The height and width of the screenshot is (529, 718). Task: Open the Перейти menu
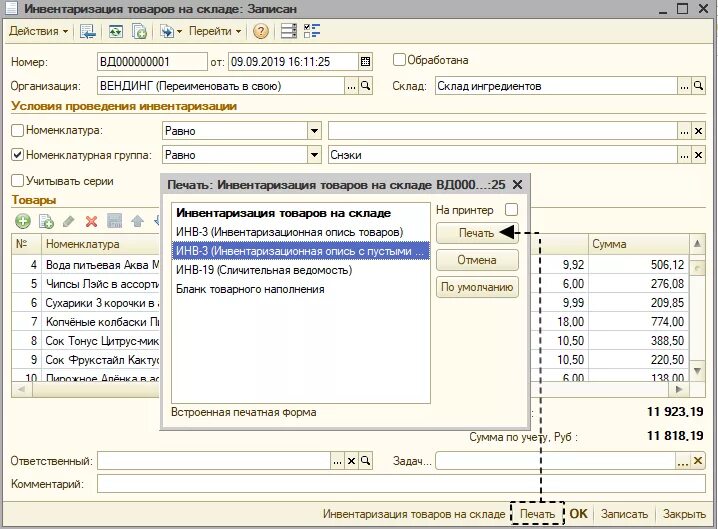pos(215,31)
